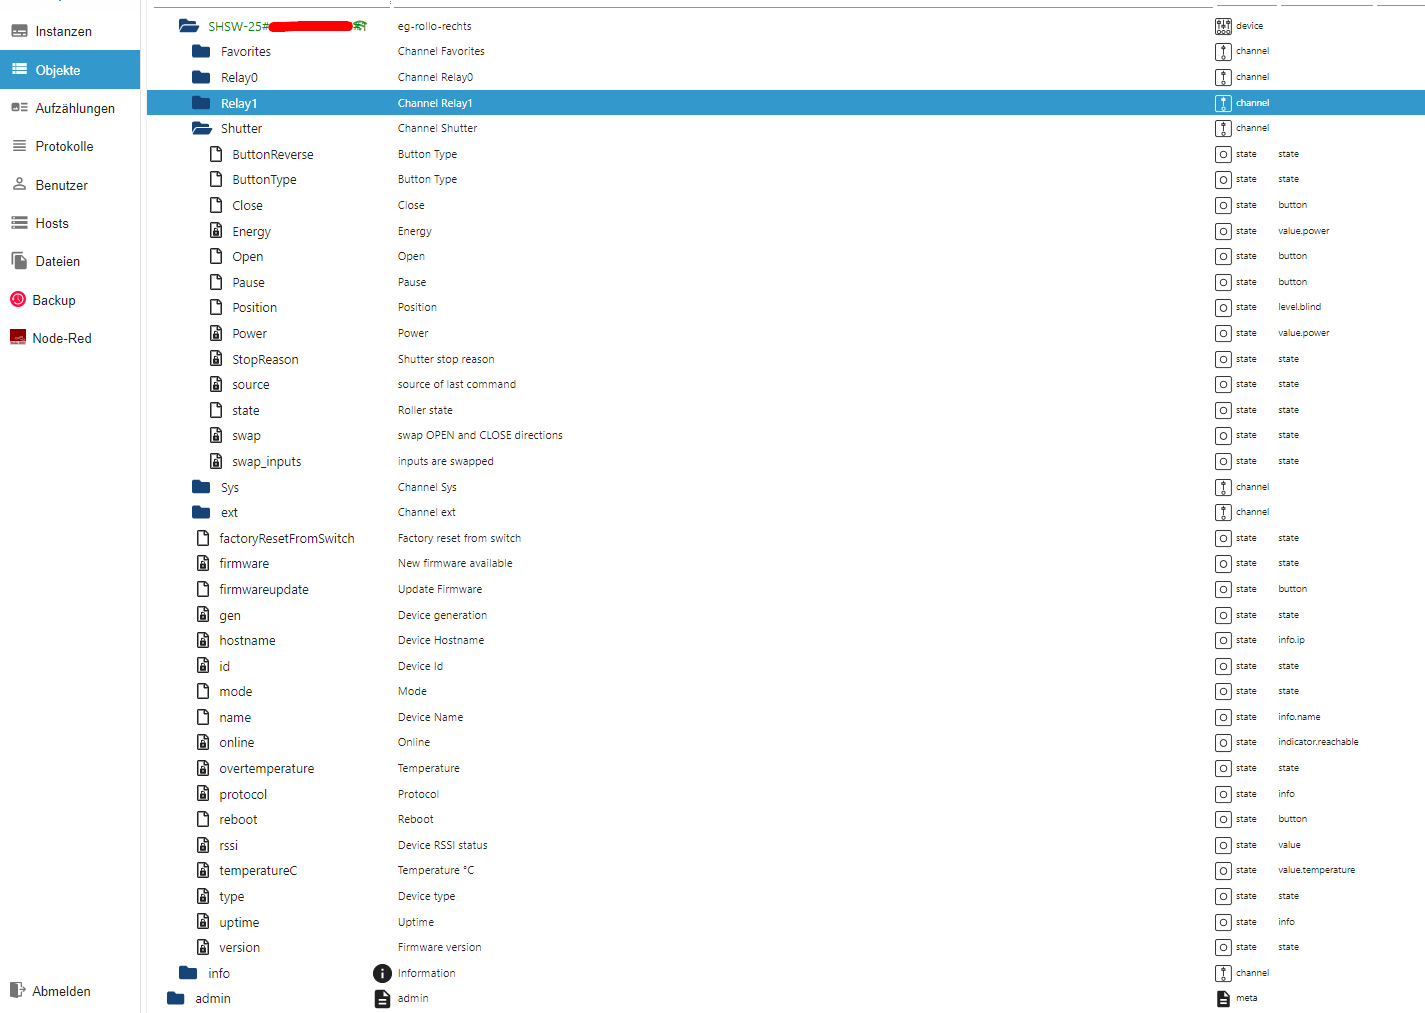The width and height of the screenshot is (1425, 1013).
Task: Expand the Relay0 folder
Action: tap(201, 77)
